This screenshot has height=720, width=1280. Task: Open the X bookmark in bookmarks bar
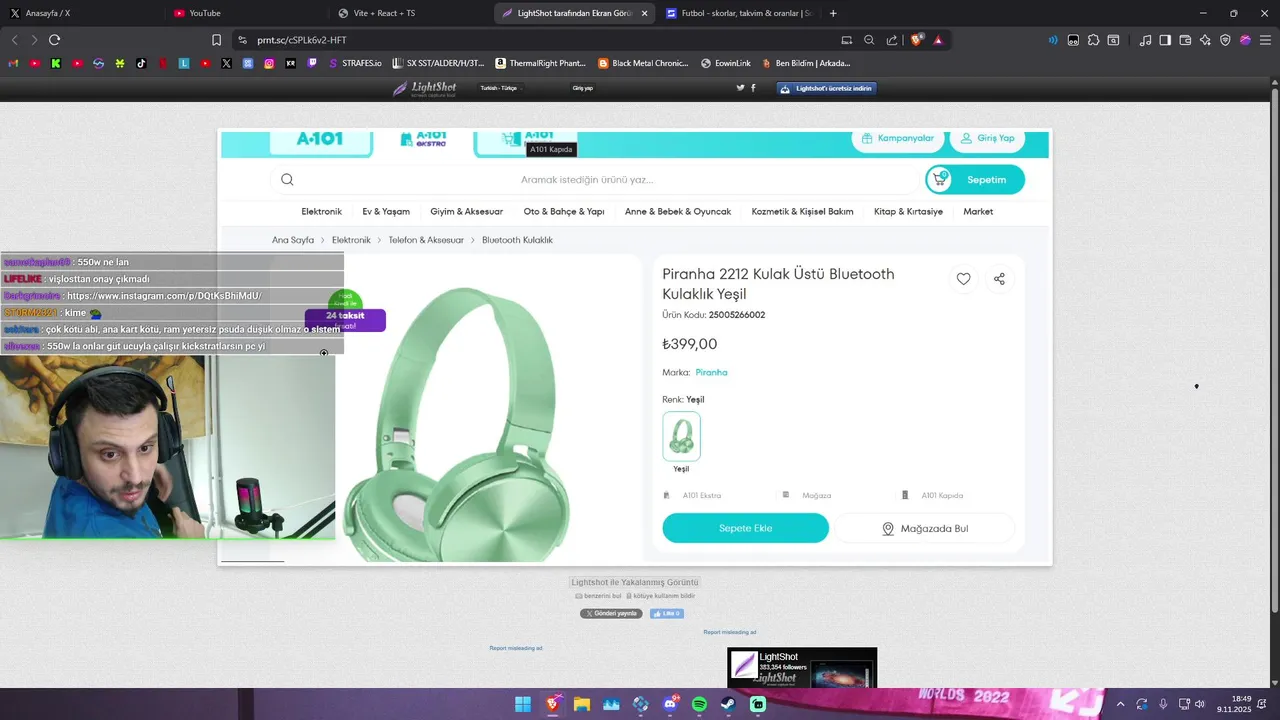(226, 63)
